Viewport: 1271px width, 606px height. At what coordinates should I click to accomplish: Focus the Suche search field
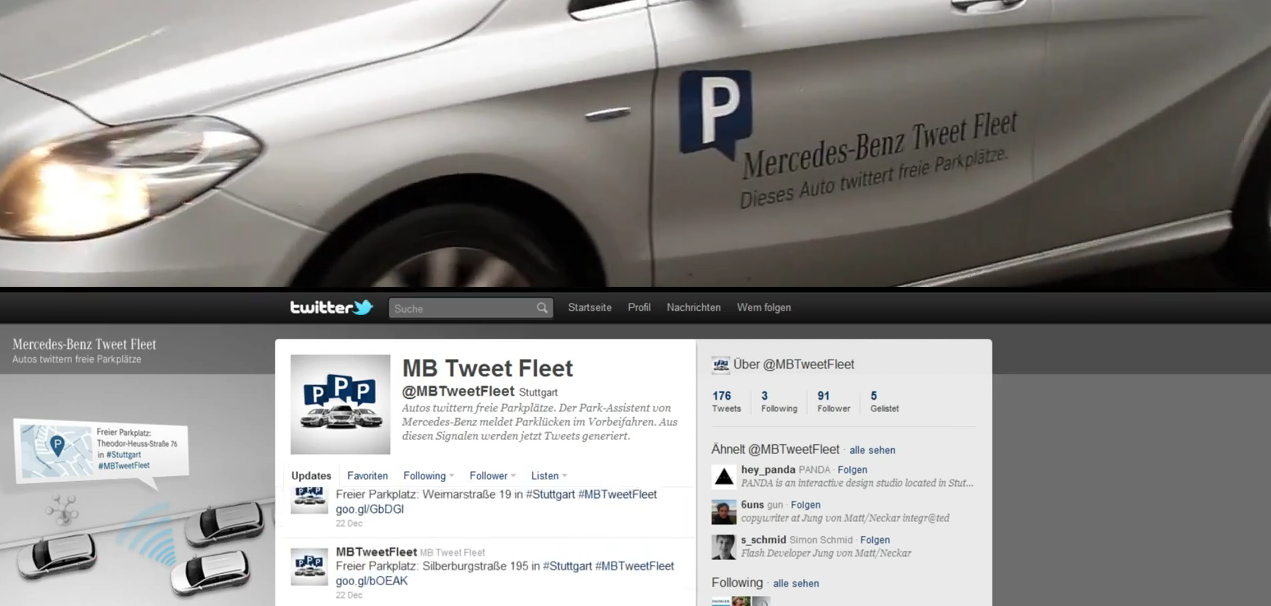(x=470, y=308)
